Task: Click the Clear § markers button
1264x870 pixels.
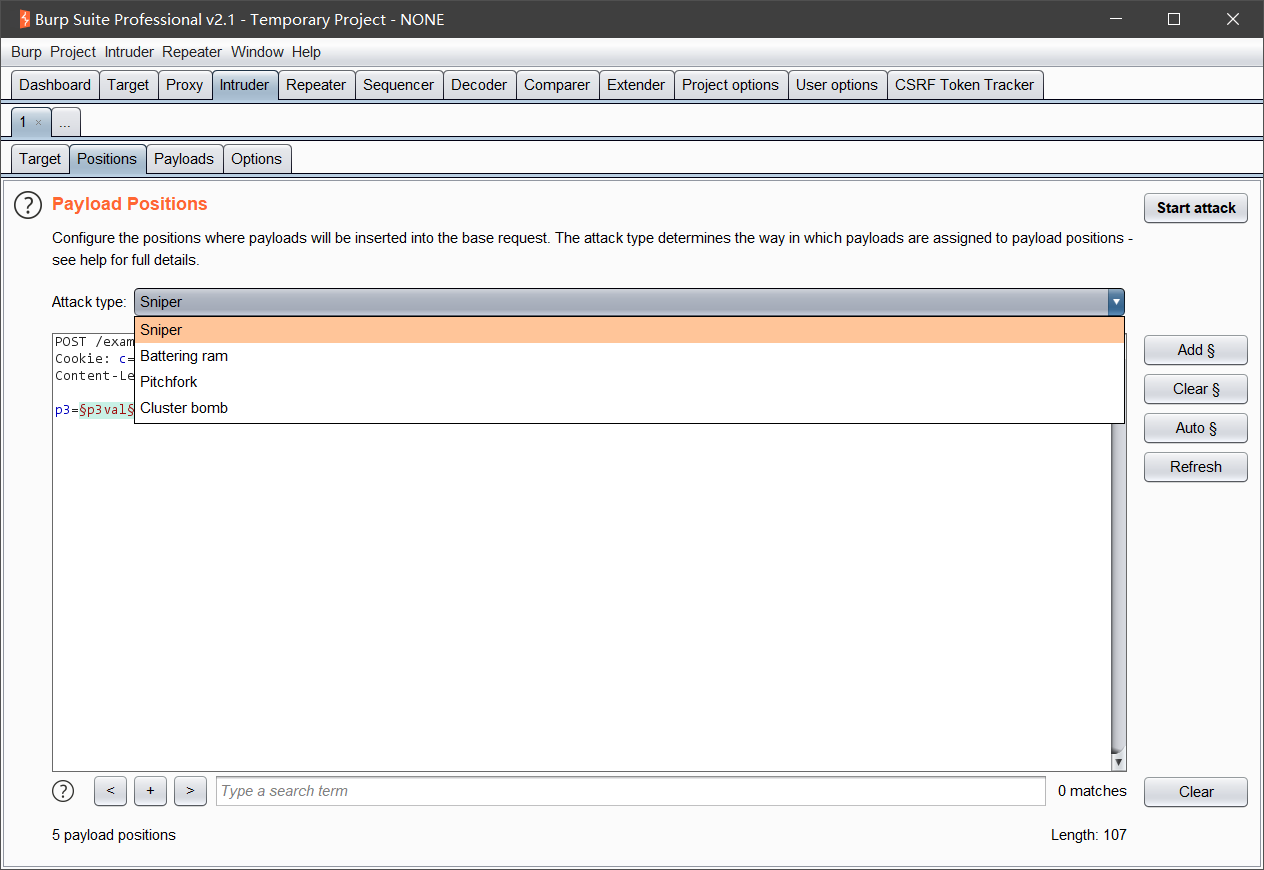Action: click(x=1195, y=389)
